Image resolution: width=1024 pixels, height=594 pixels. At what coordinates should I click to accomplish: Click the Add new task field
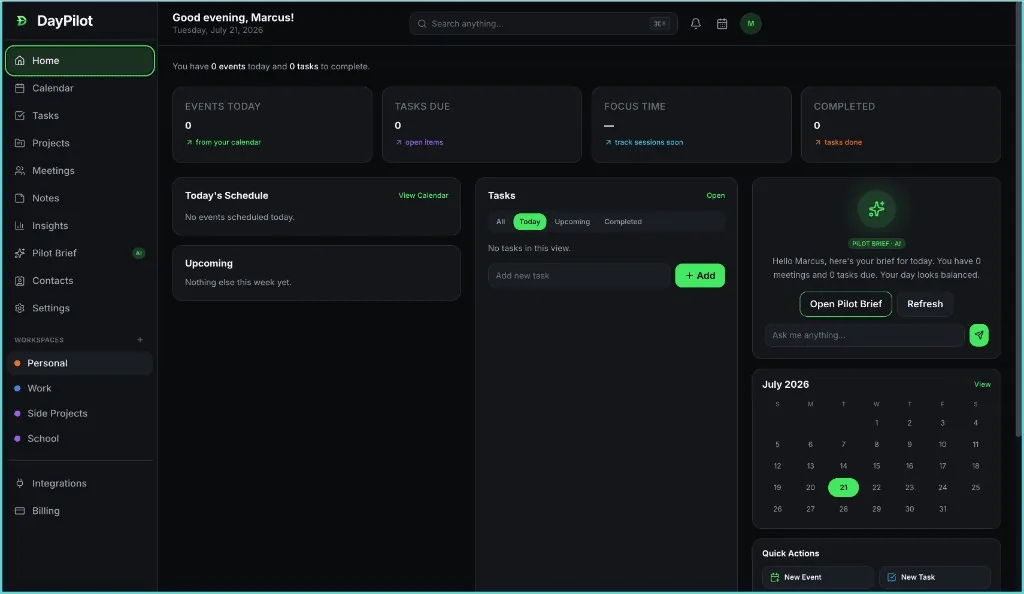tap(579, 276)
